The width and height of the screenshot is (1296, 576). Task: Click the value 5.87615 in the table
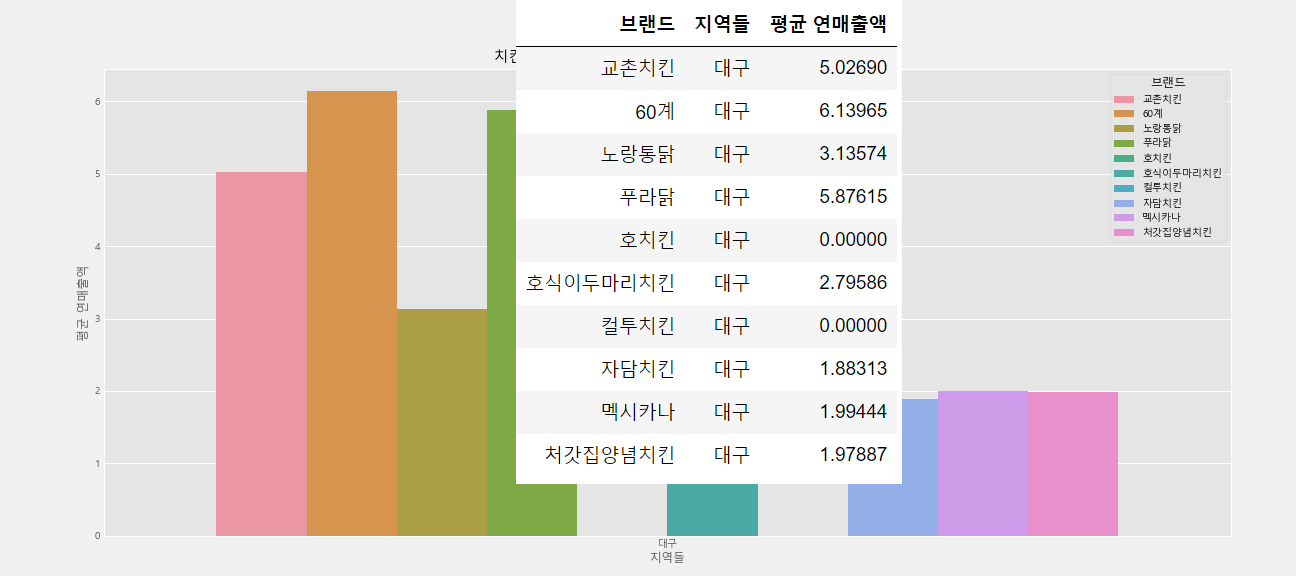click(853, 197)
